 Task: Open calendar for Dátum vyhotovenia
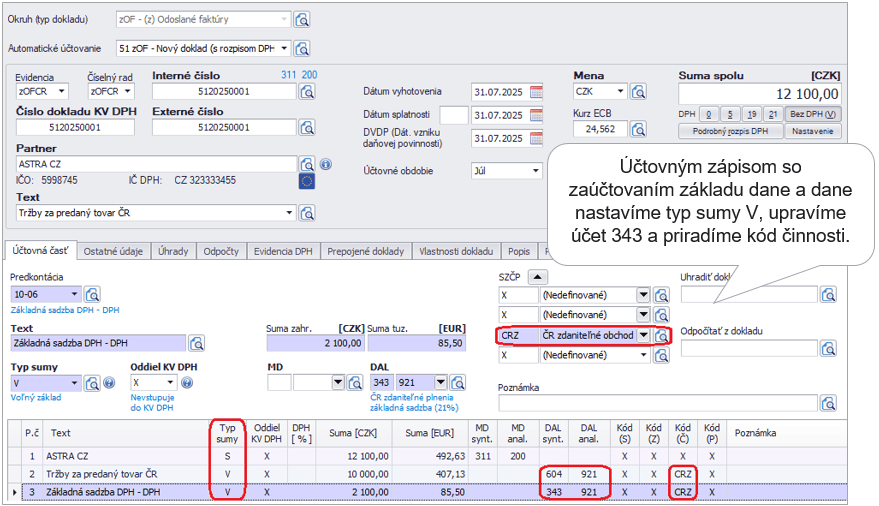click(x=536, y=92)
